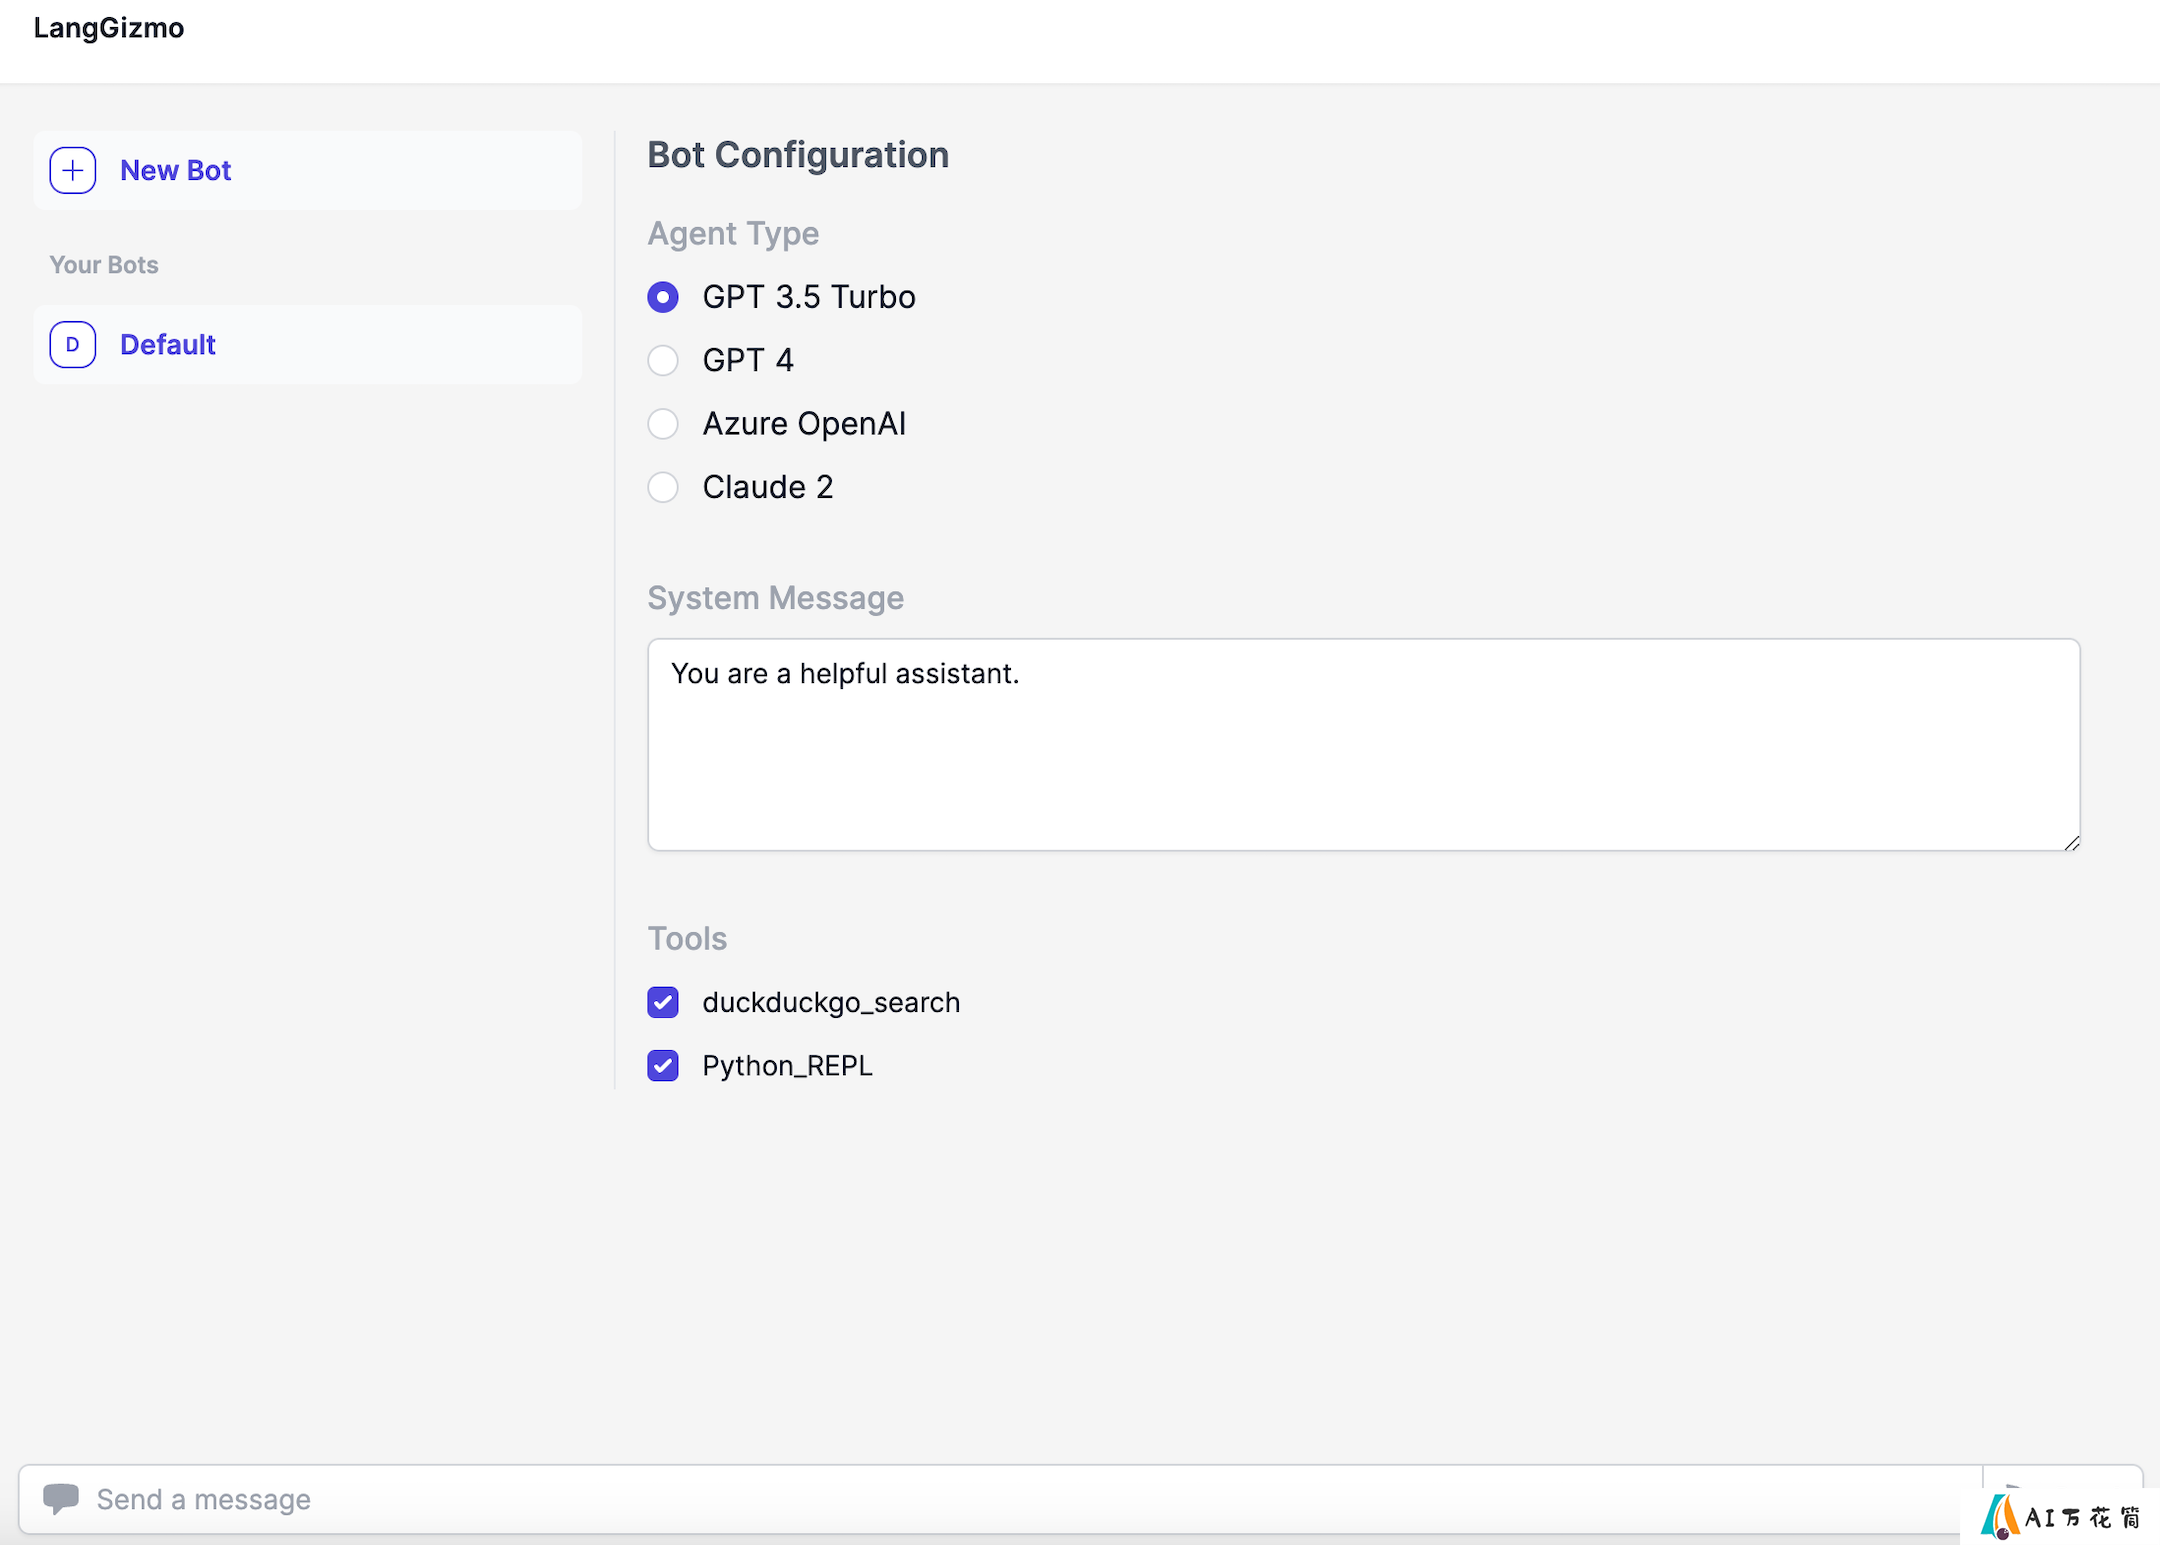Screen dimensions: 2160x1545
Task: Select GPT 3.5 Turbo radio button
Action: (x=663, y=297)
